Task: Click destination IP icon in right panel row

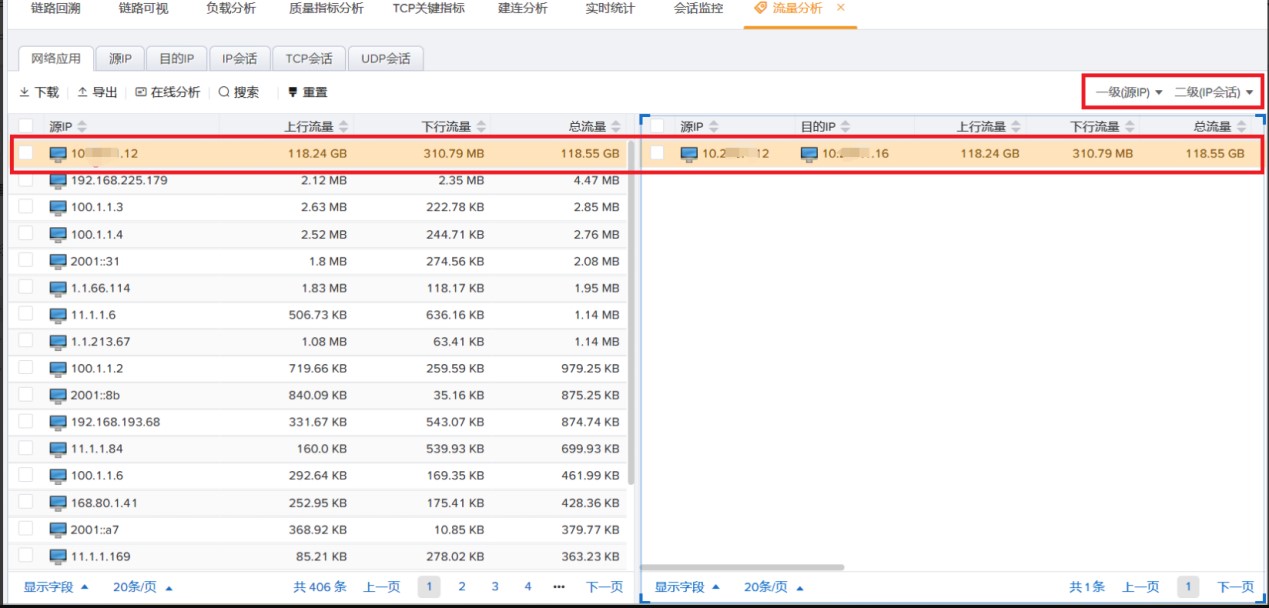Action: (809, 154)
